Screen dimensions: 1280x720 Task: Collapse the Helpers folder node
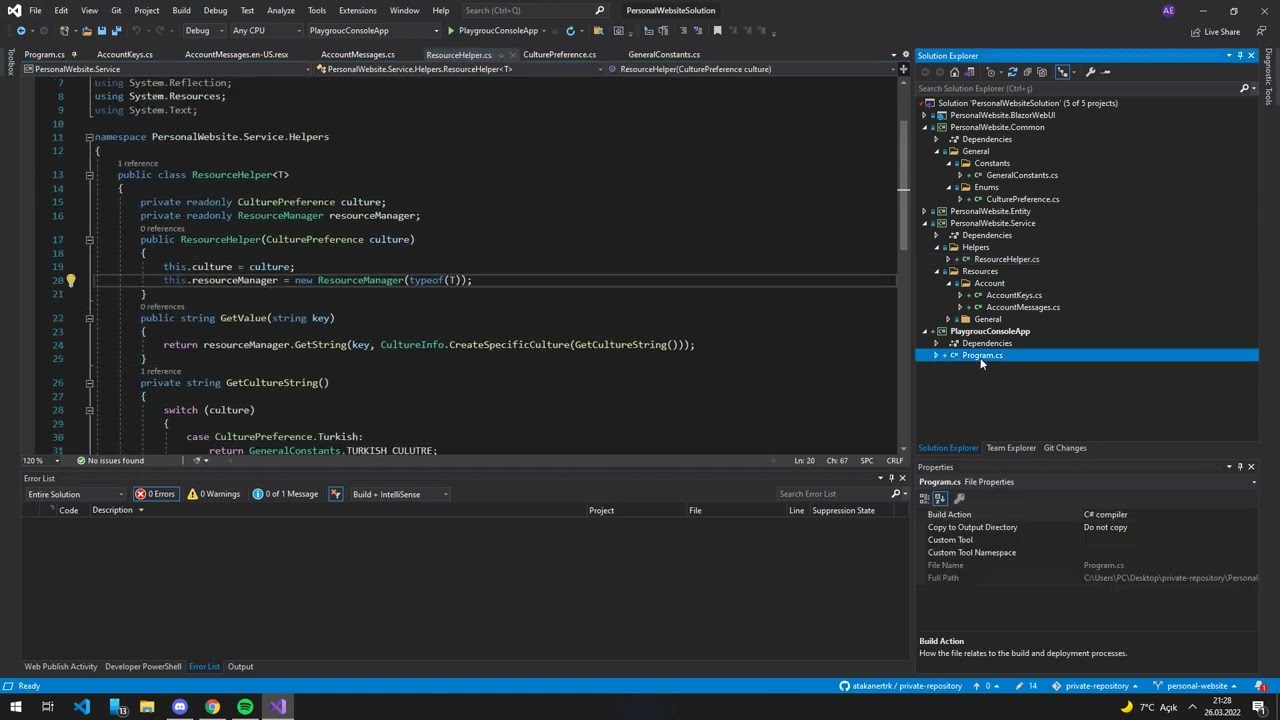[x=937, y=248]
